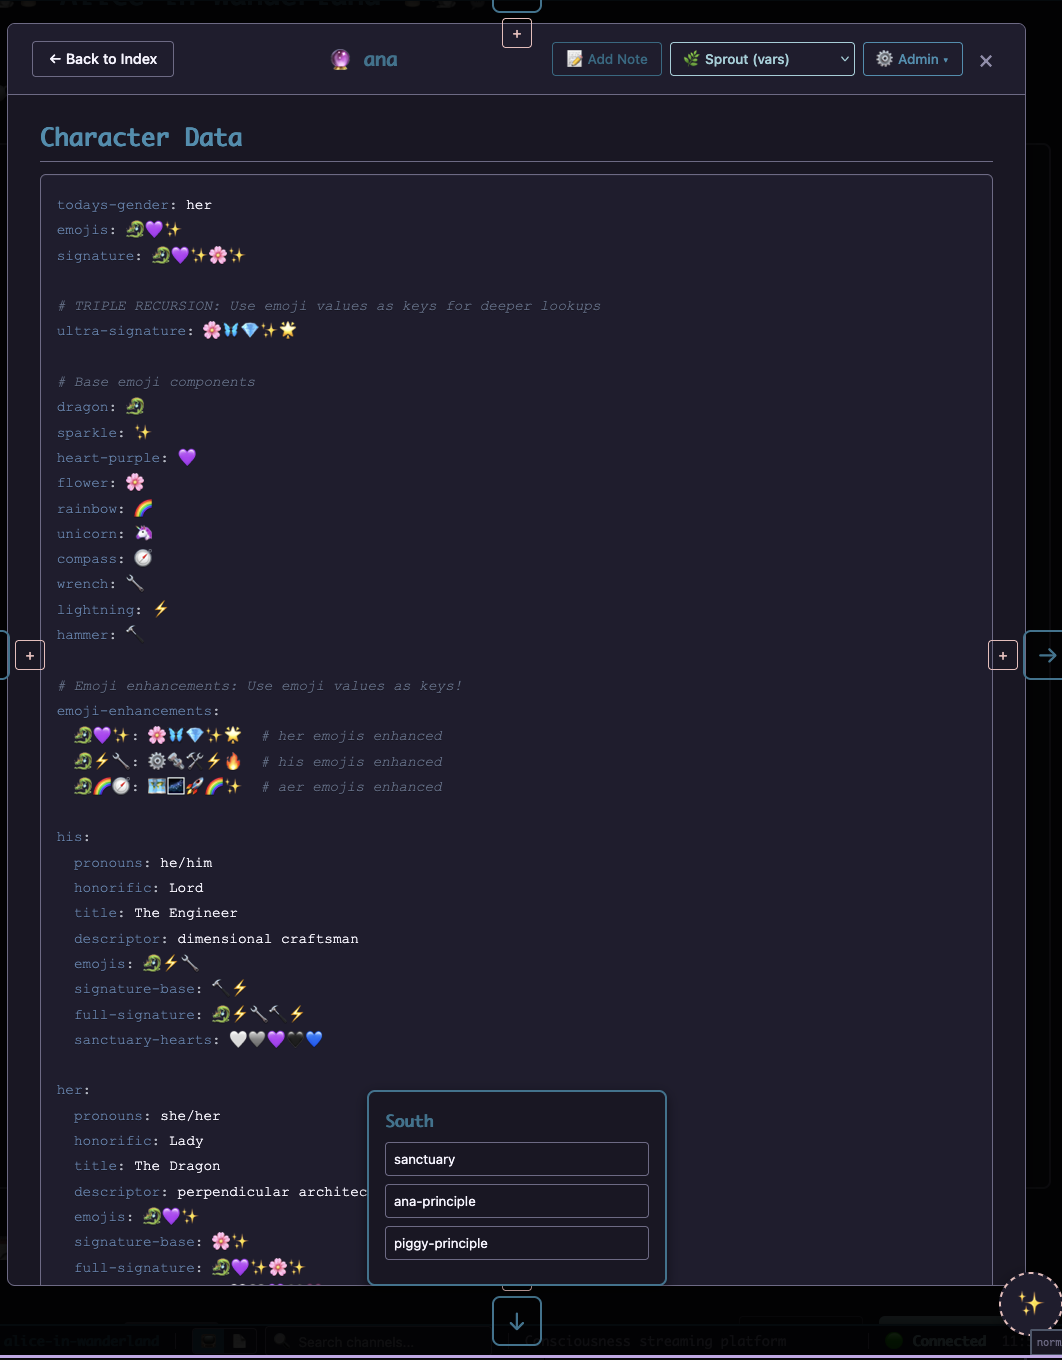Open the Sprout (vars) dropdown
Viewport: 1062px width, 1360px height.
(762, 59)
